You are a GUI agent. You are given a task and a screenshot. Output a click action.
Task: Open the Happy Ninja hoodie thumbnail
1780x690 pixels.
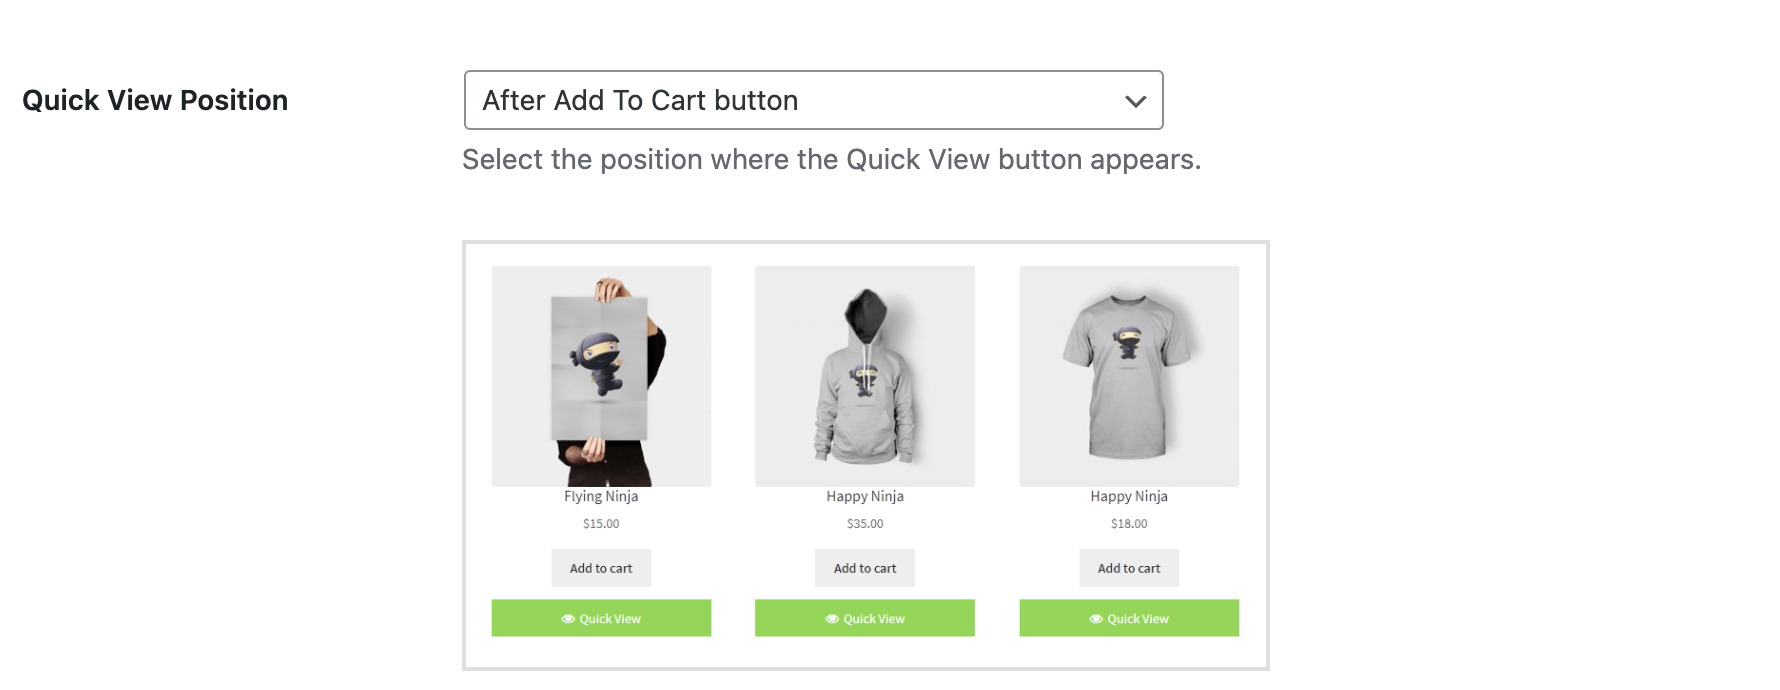point(865,376)
